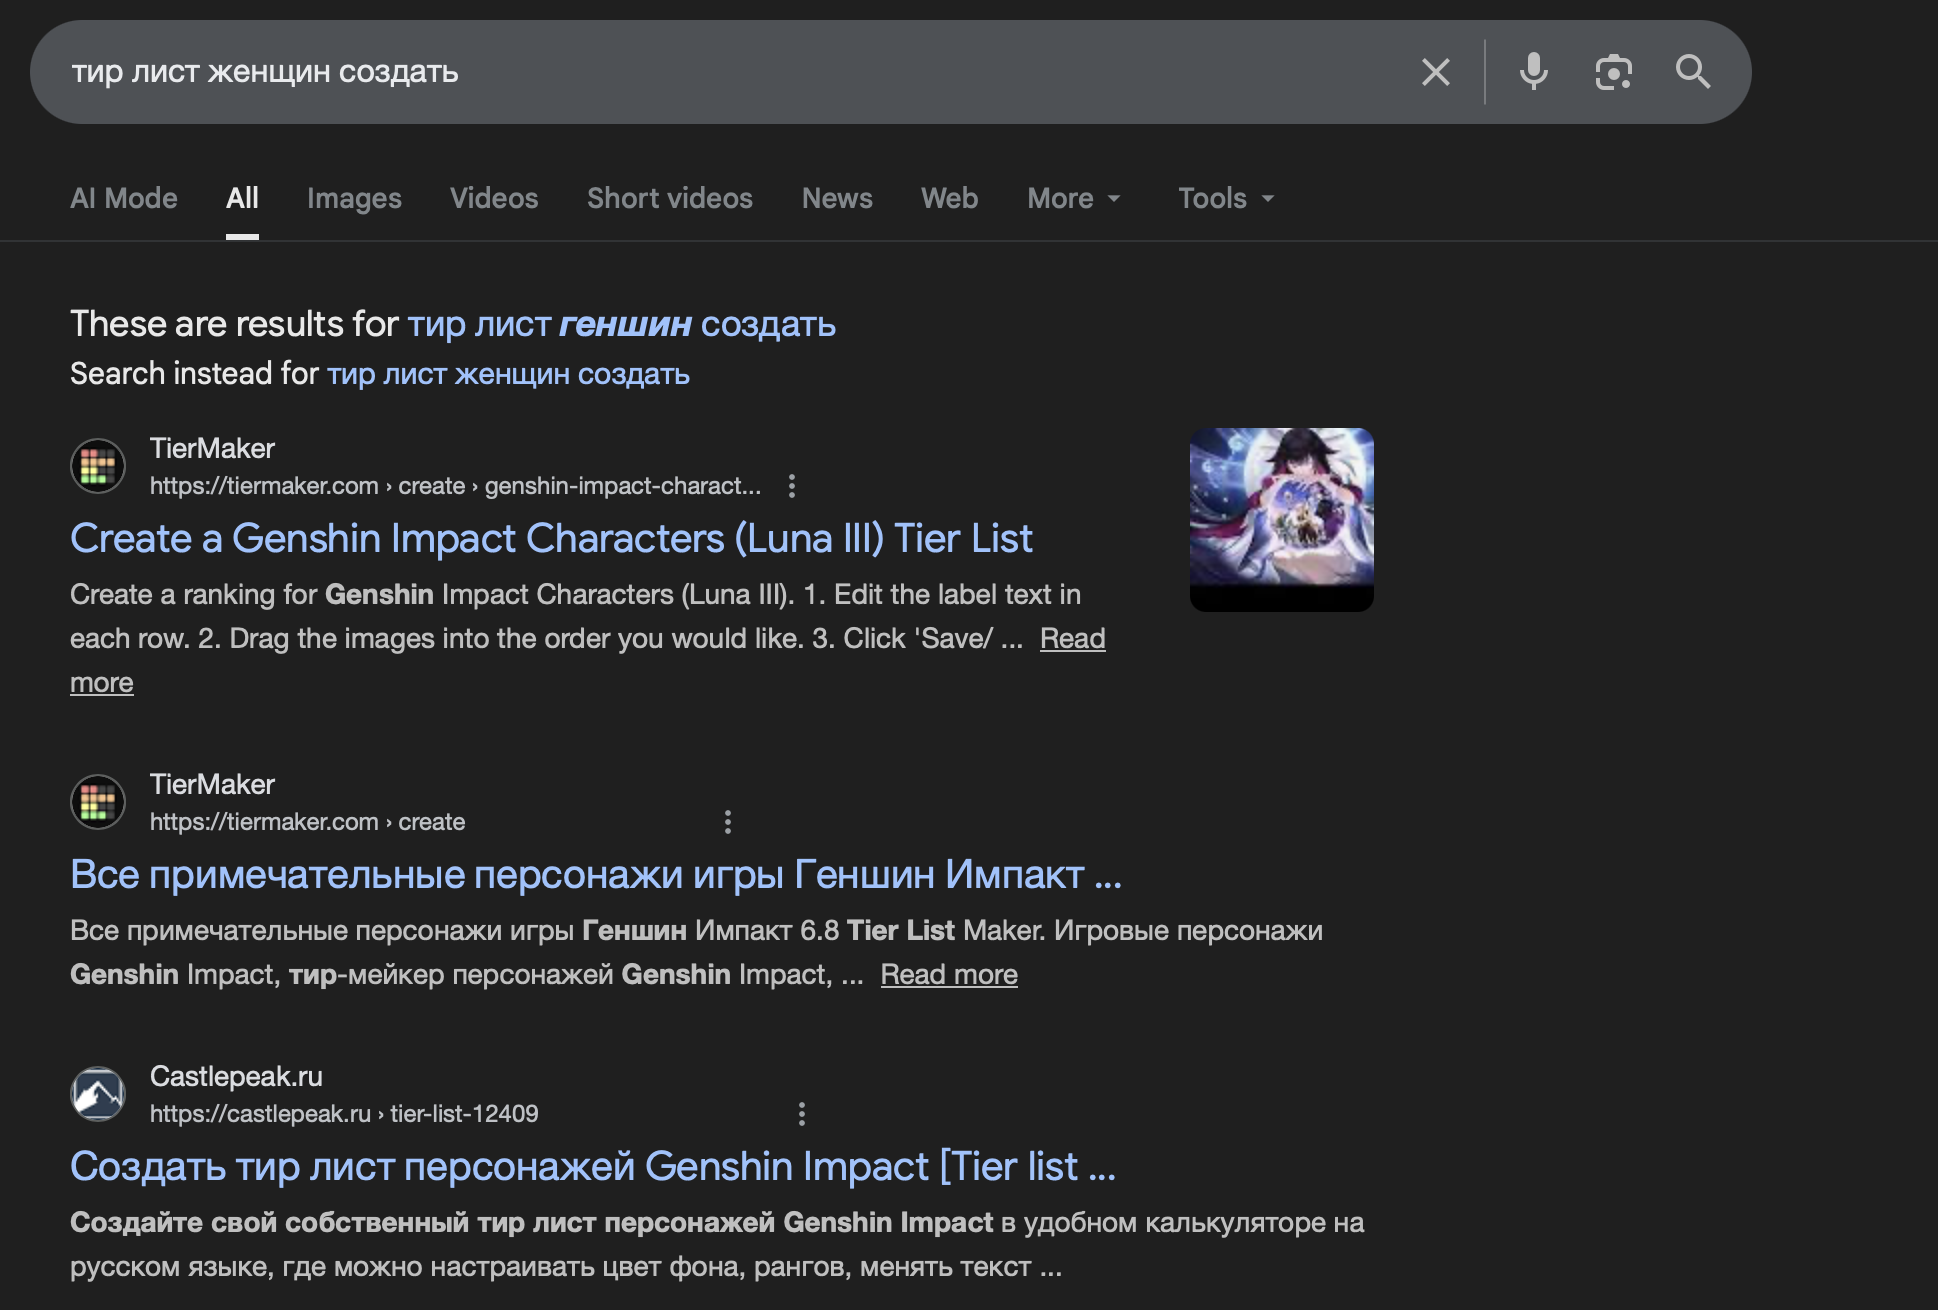Switch to the Short videos tab

[x=669, y=198]
